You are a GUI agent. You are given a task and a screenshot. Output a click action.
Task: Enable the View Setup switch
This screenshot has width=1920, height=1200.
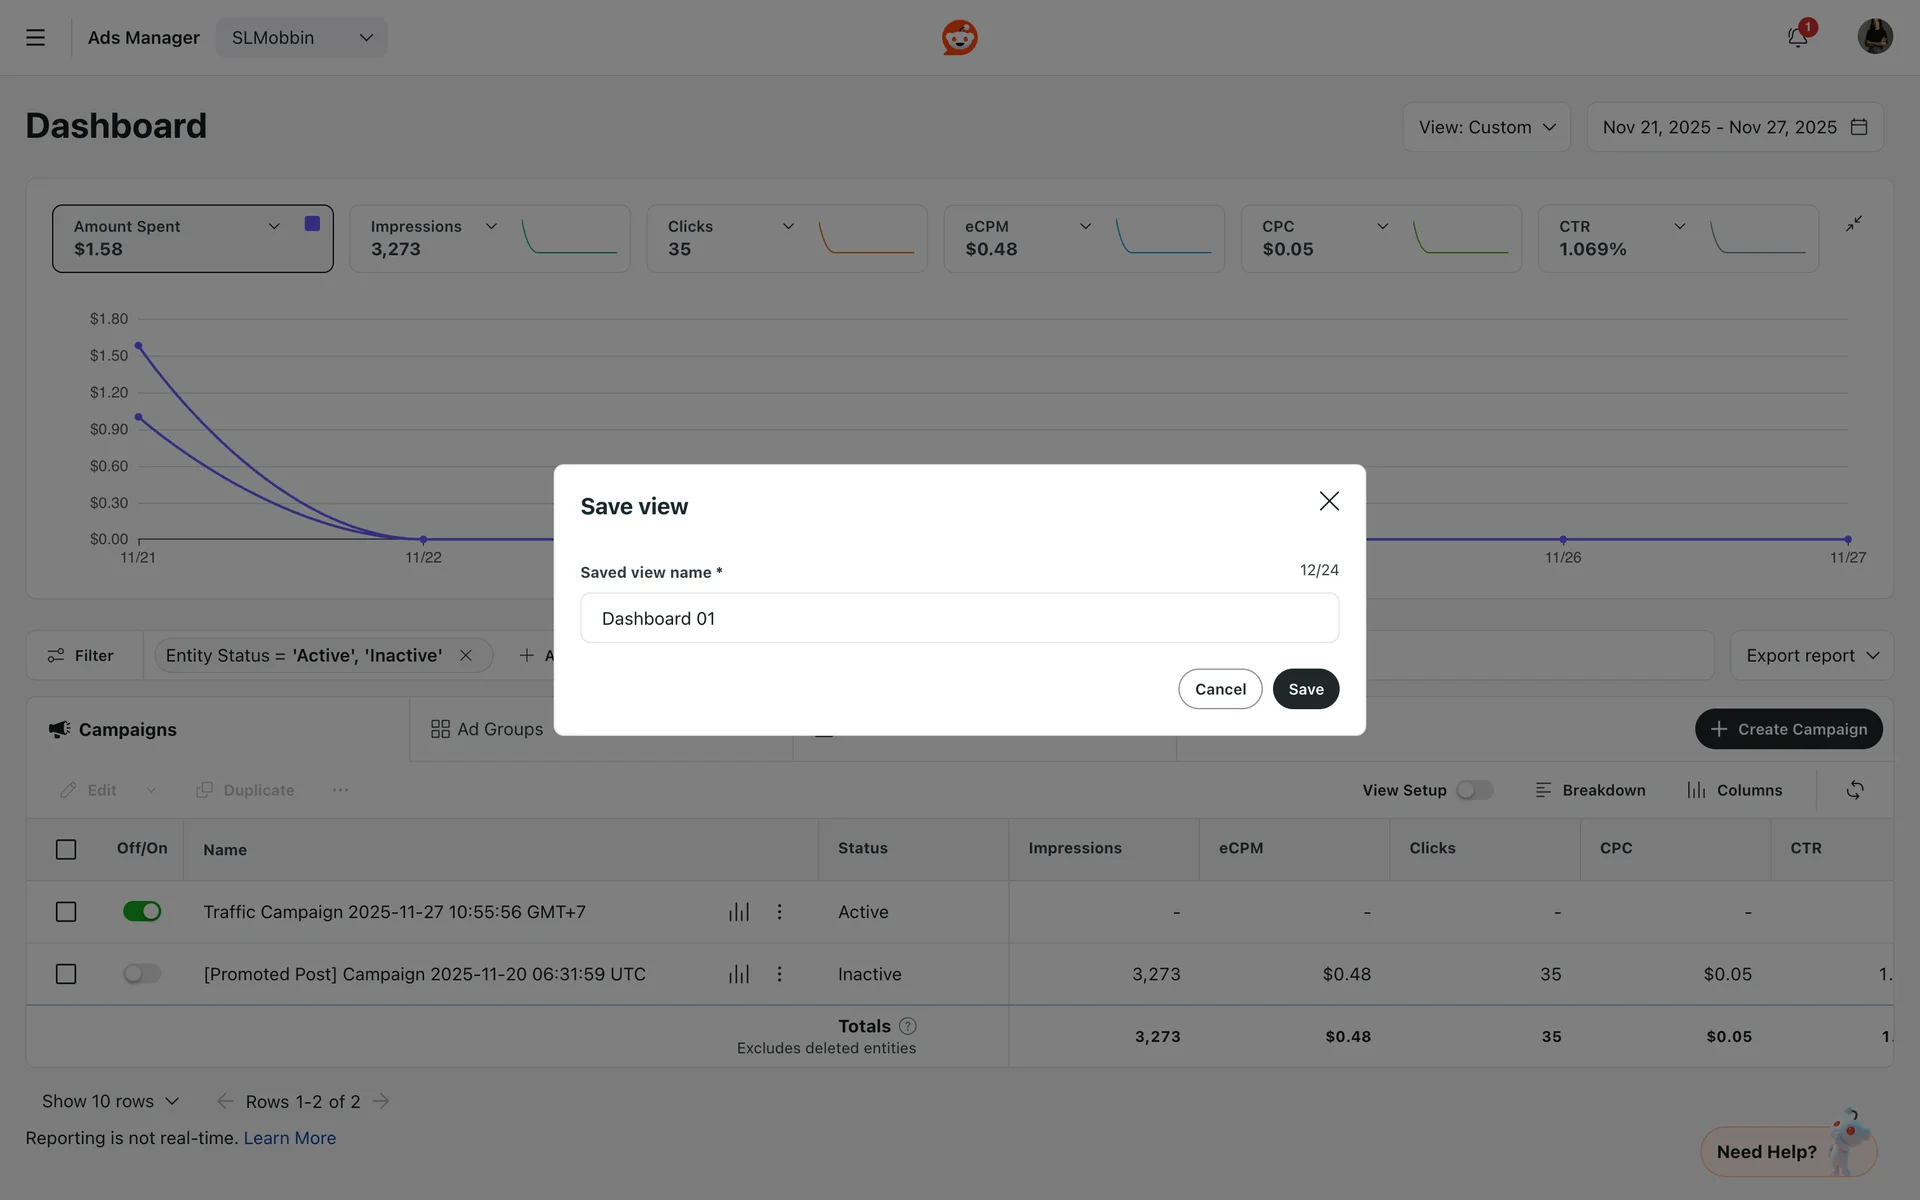1474,790
